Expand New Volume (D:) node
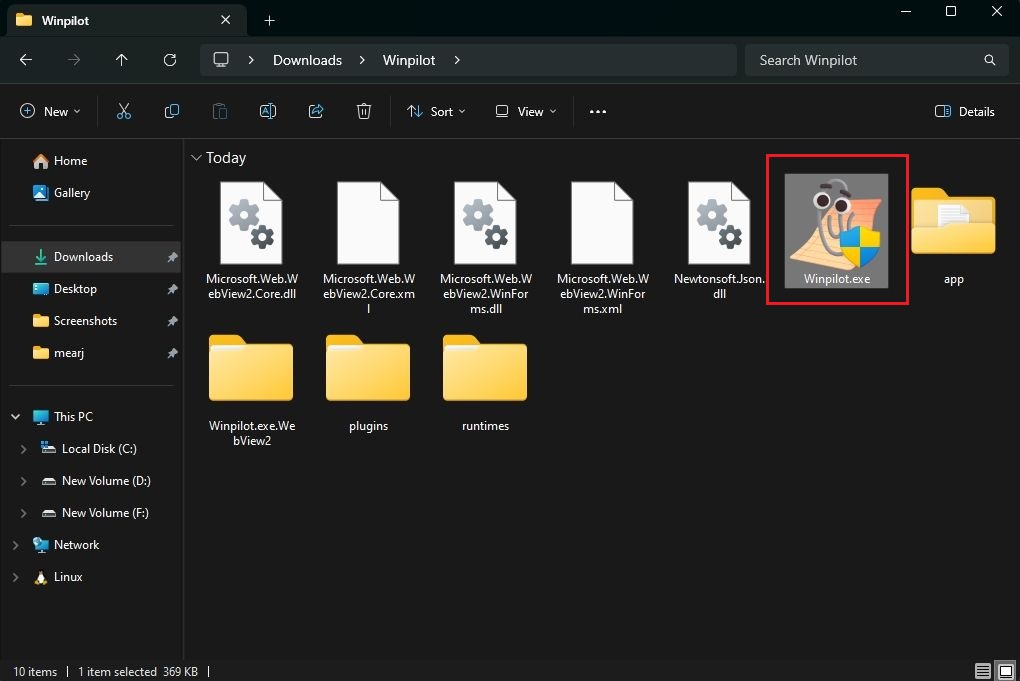The height and width of the screenshot is (681, 1020). (x=24, y=481)
